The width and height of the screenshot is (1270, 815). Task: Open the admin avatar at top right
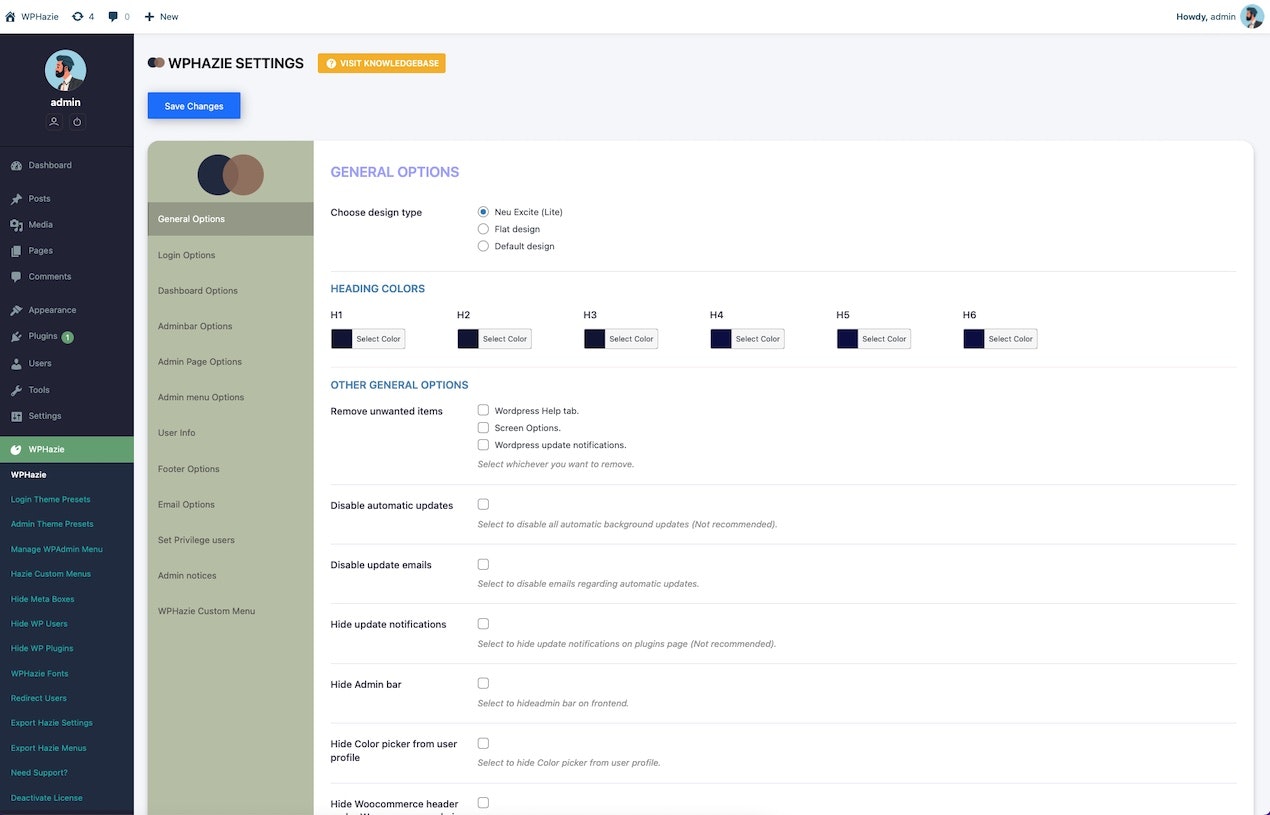1252,16
